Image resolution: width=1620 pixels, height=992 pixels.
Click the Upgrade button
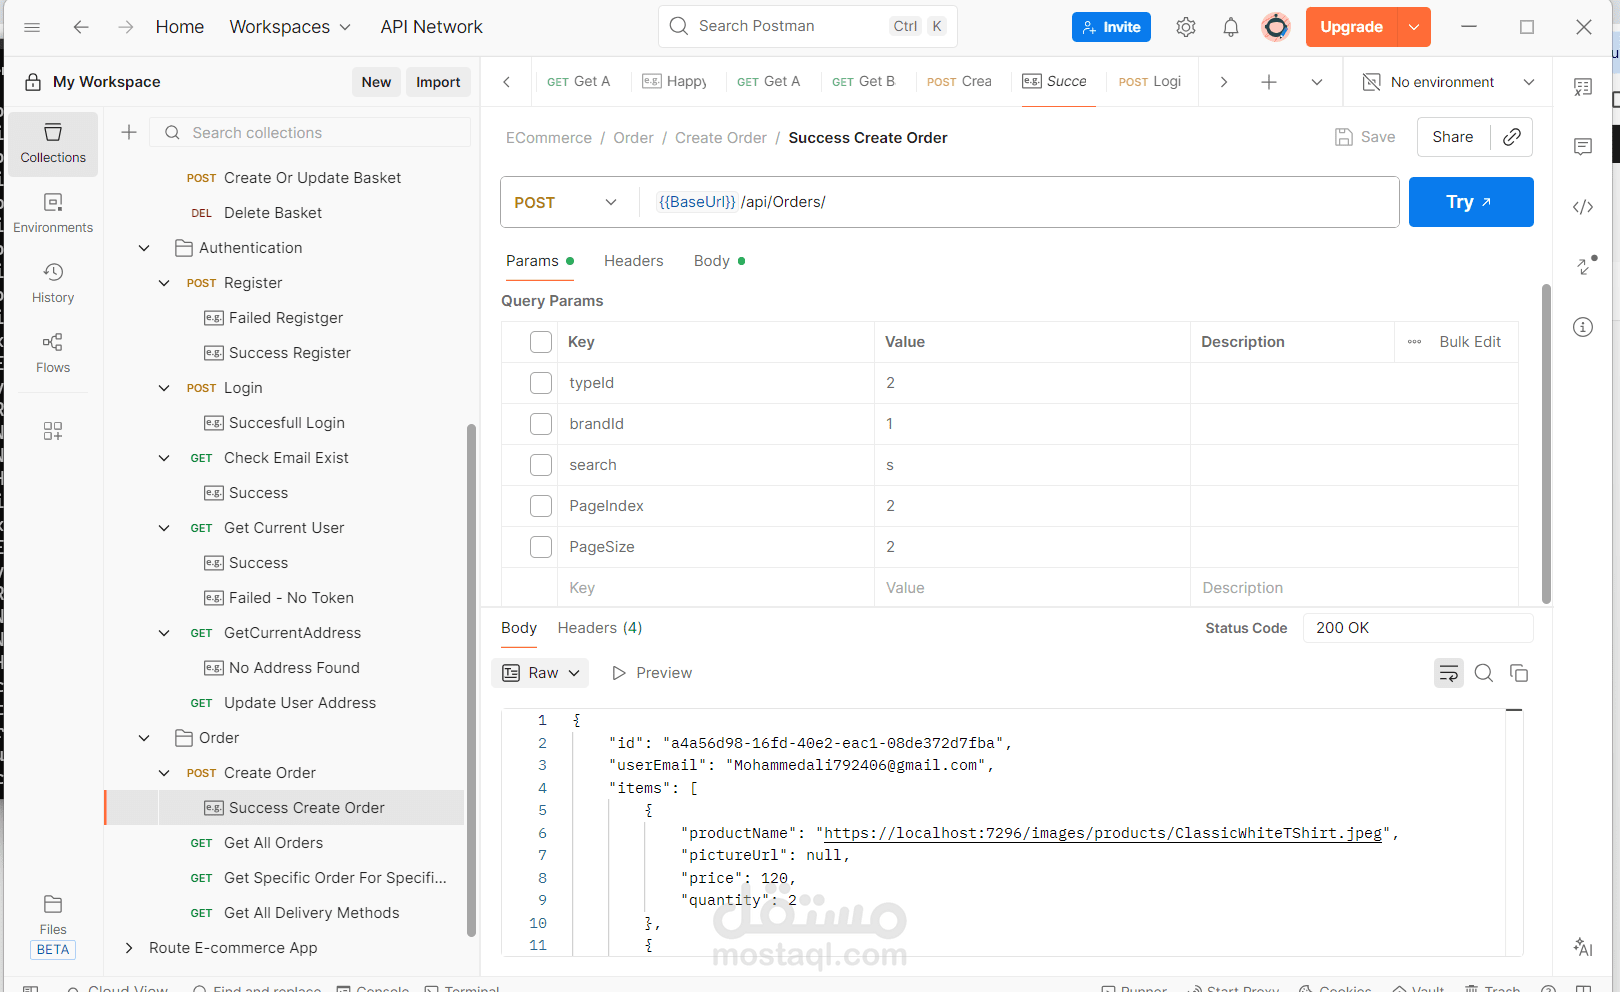[1352, 27]
